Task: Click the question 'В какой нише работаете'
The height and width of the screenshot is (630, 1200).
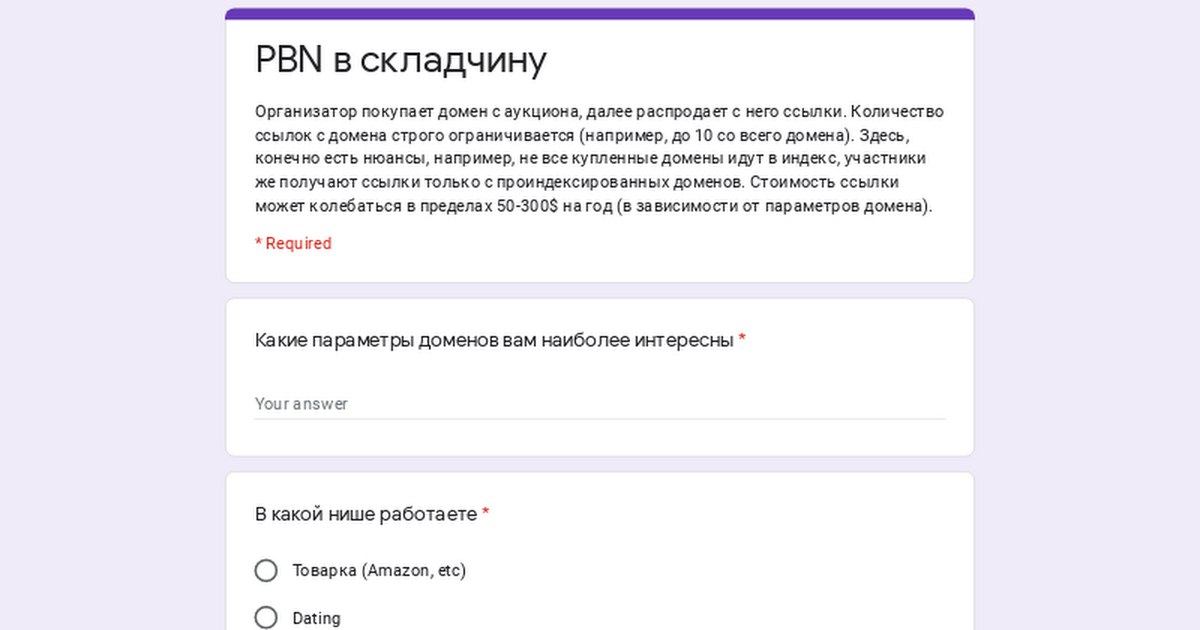Action: click(366, 514)
